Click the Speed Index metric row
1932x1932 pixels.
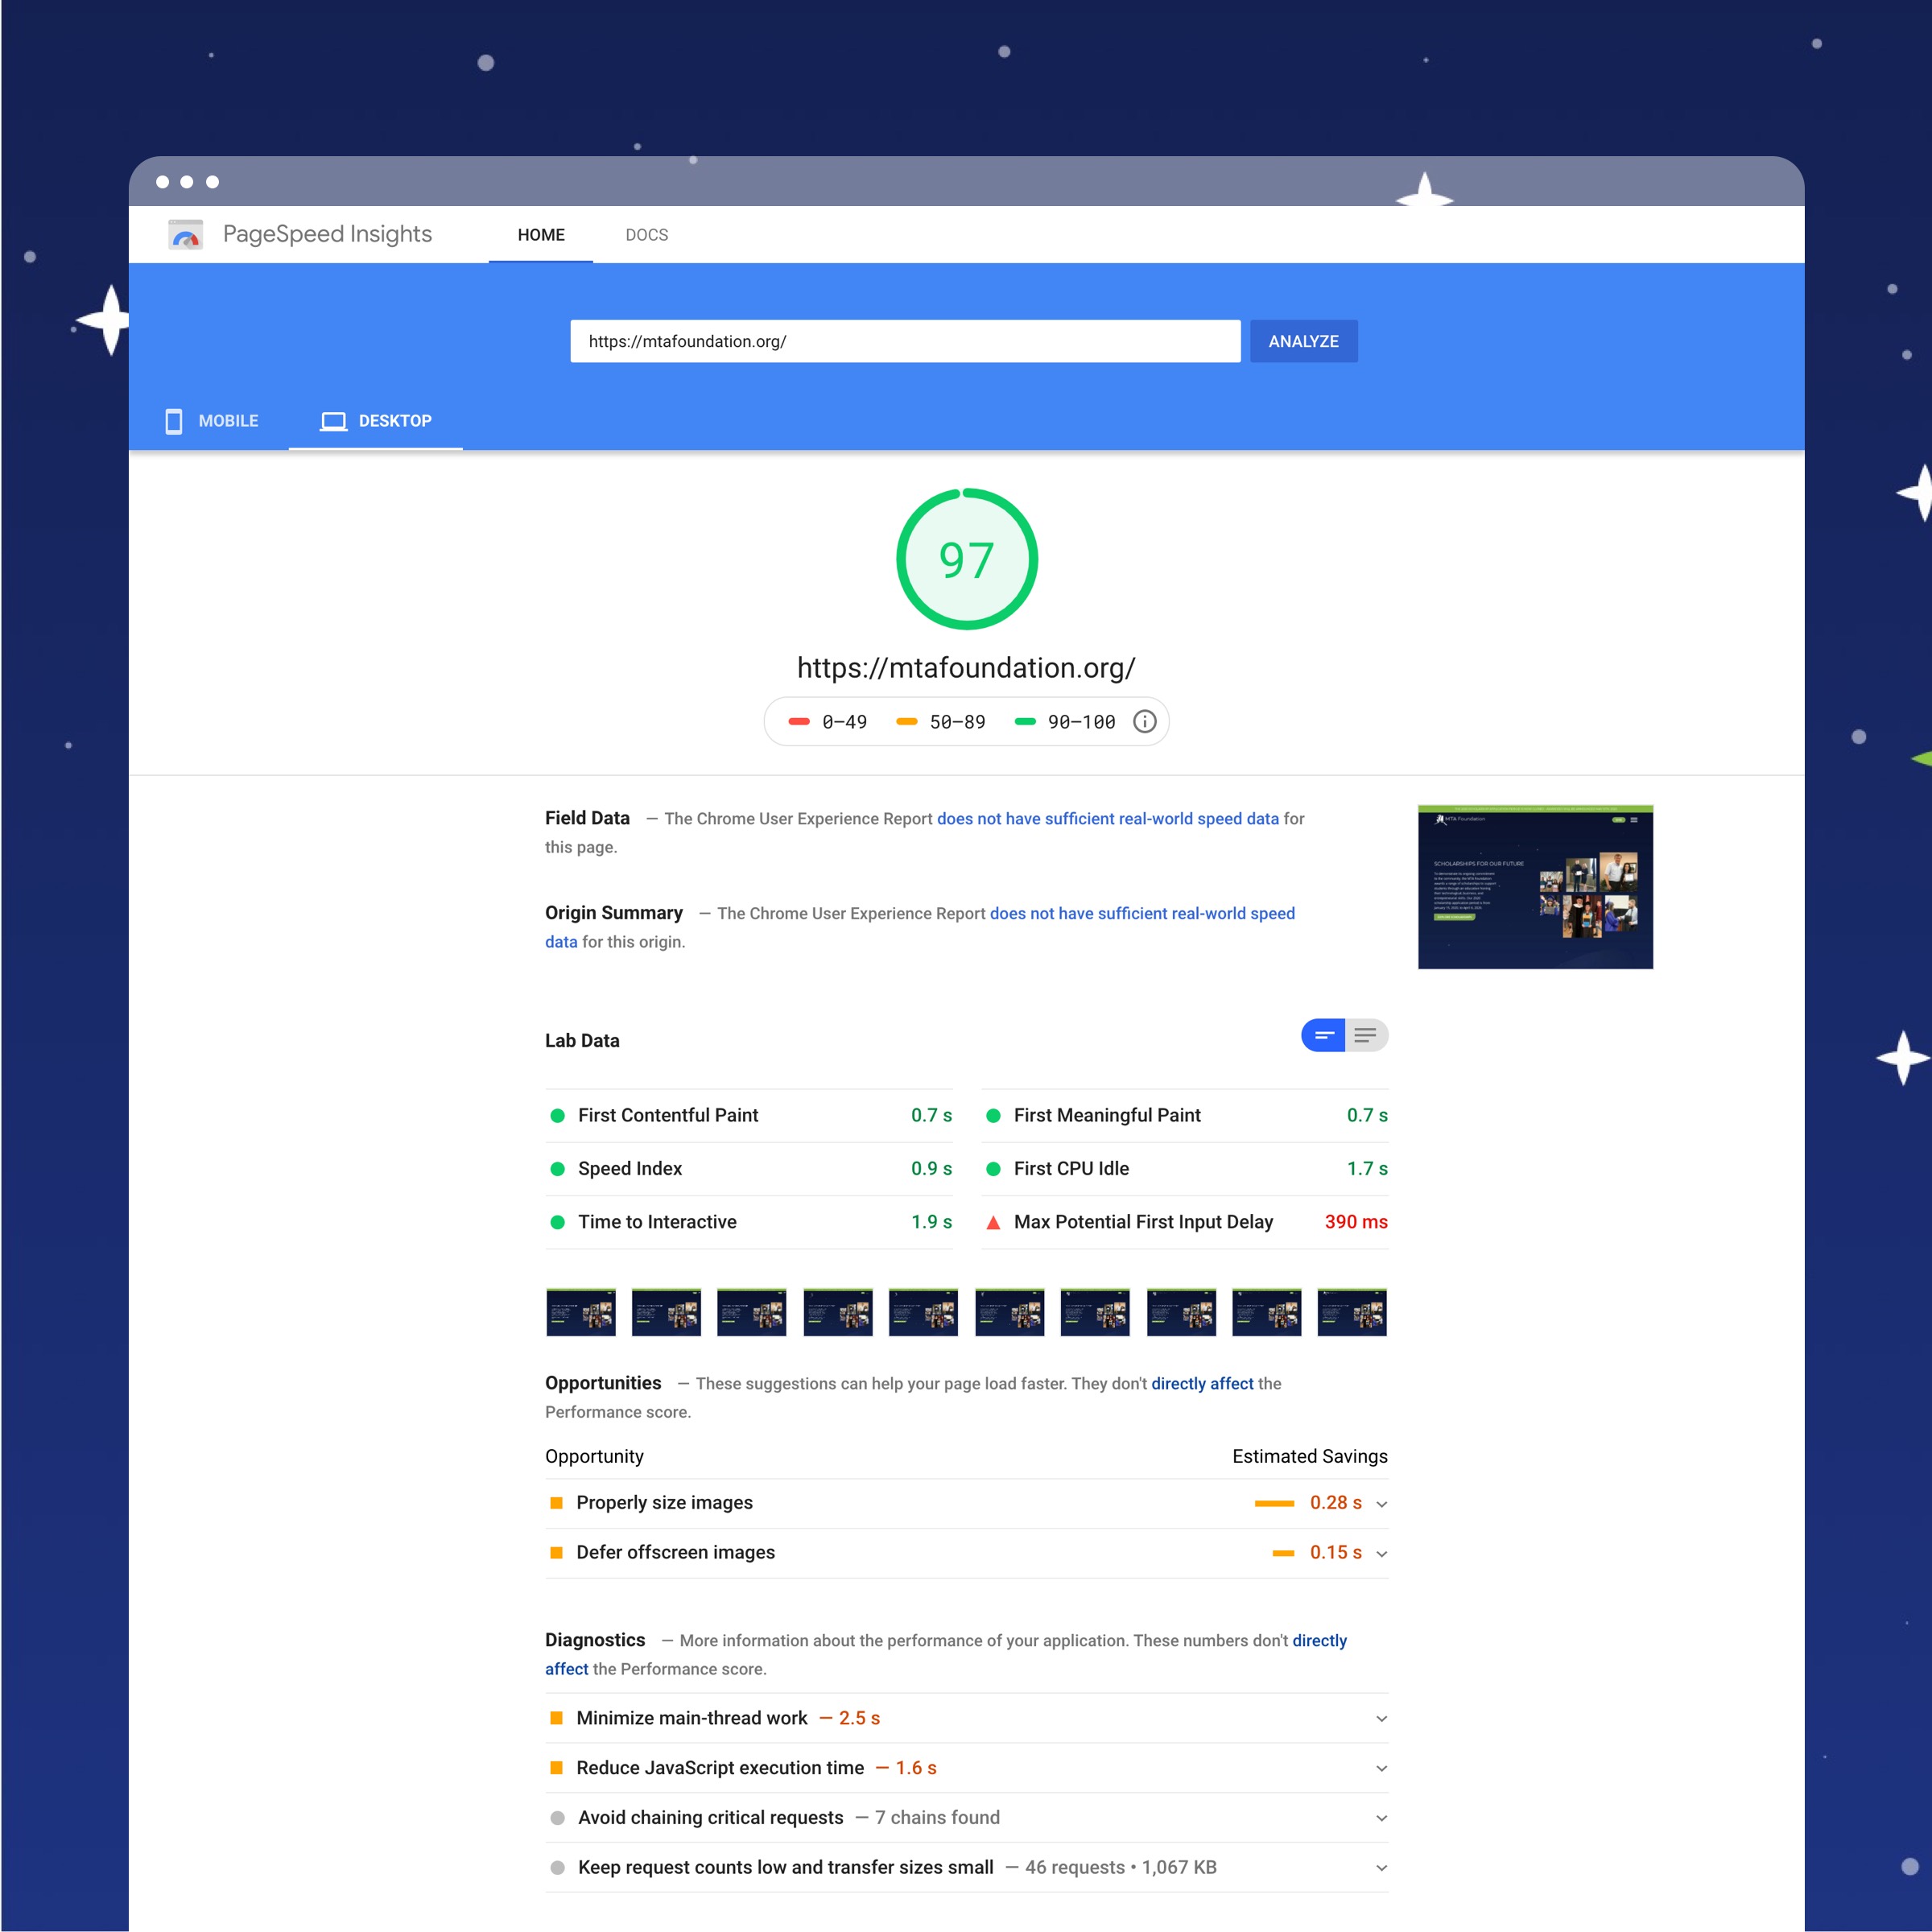749,1169
